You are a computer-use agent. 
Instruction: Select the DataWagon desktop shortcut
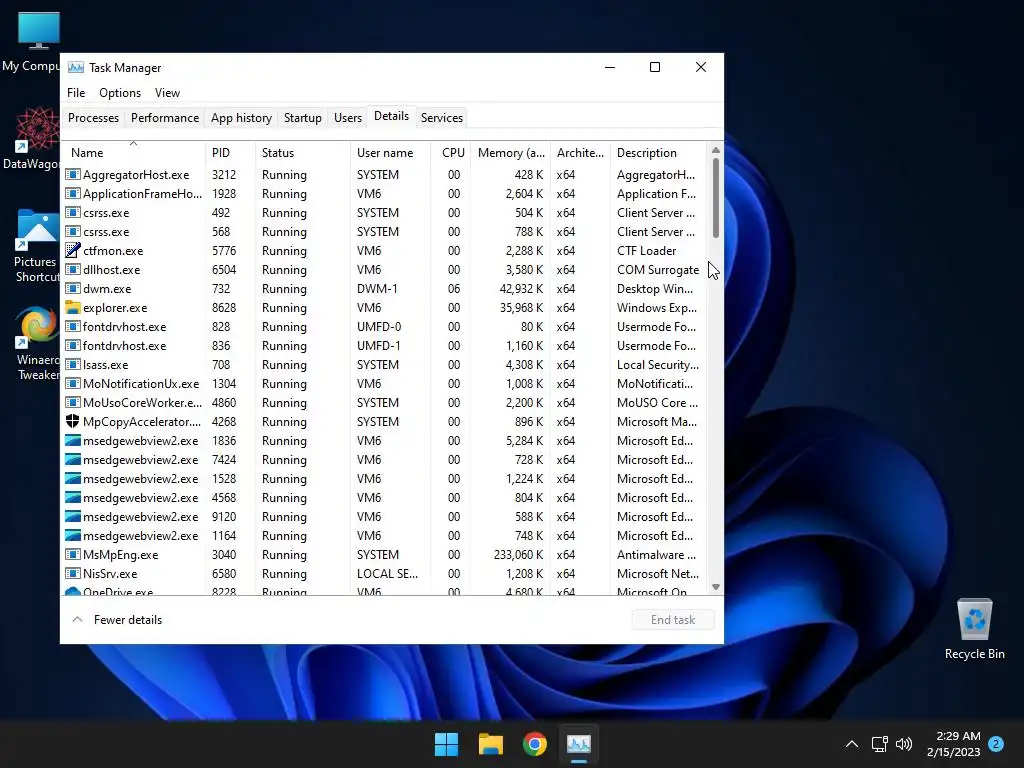31,138
